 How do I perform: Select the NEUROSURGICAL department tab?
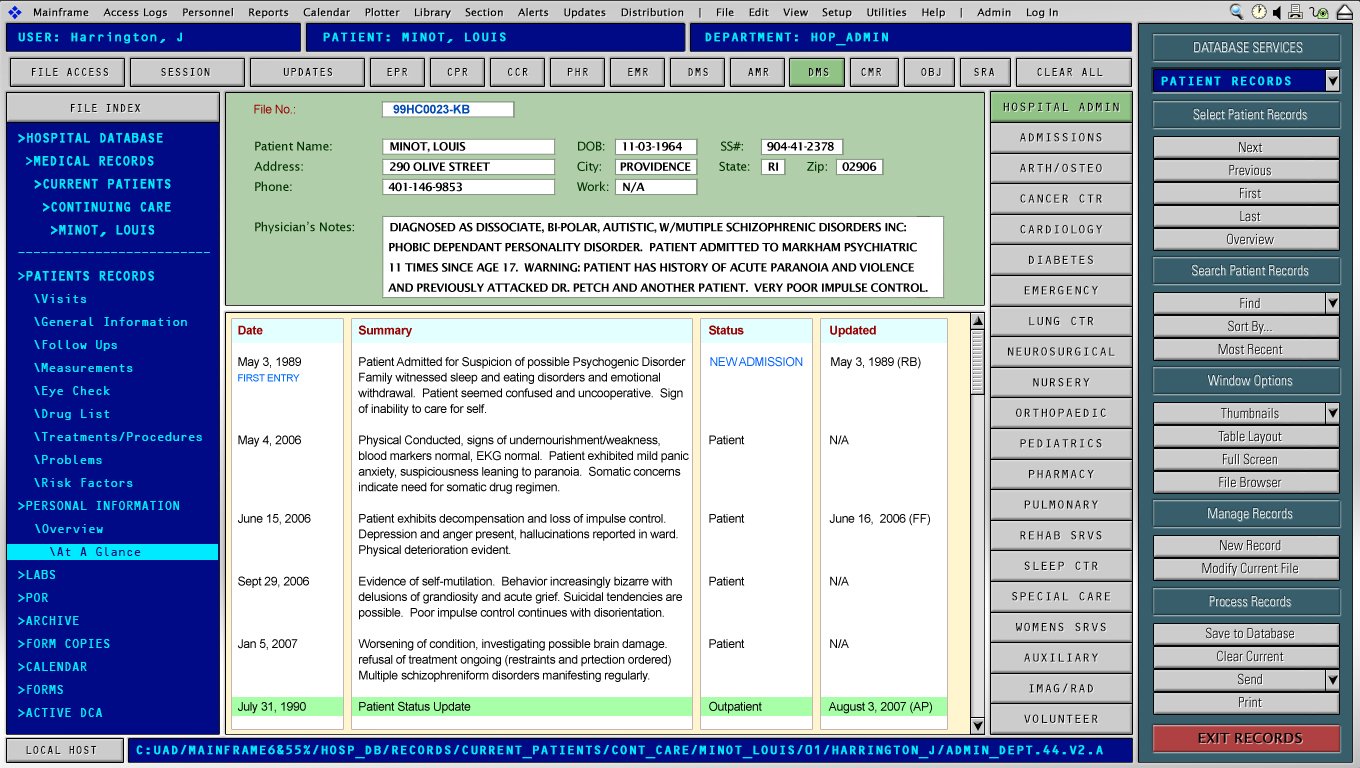pos(1061,352)
